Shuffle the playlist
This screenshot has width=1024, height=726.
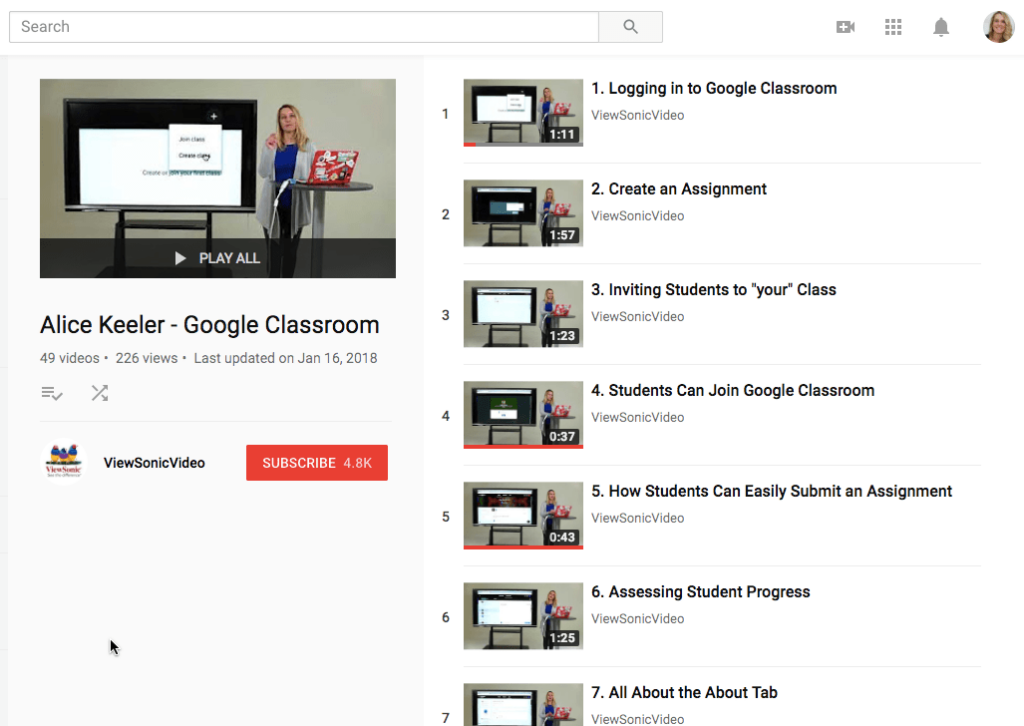point(100,393)
